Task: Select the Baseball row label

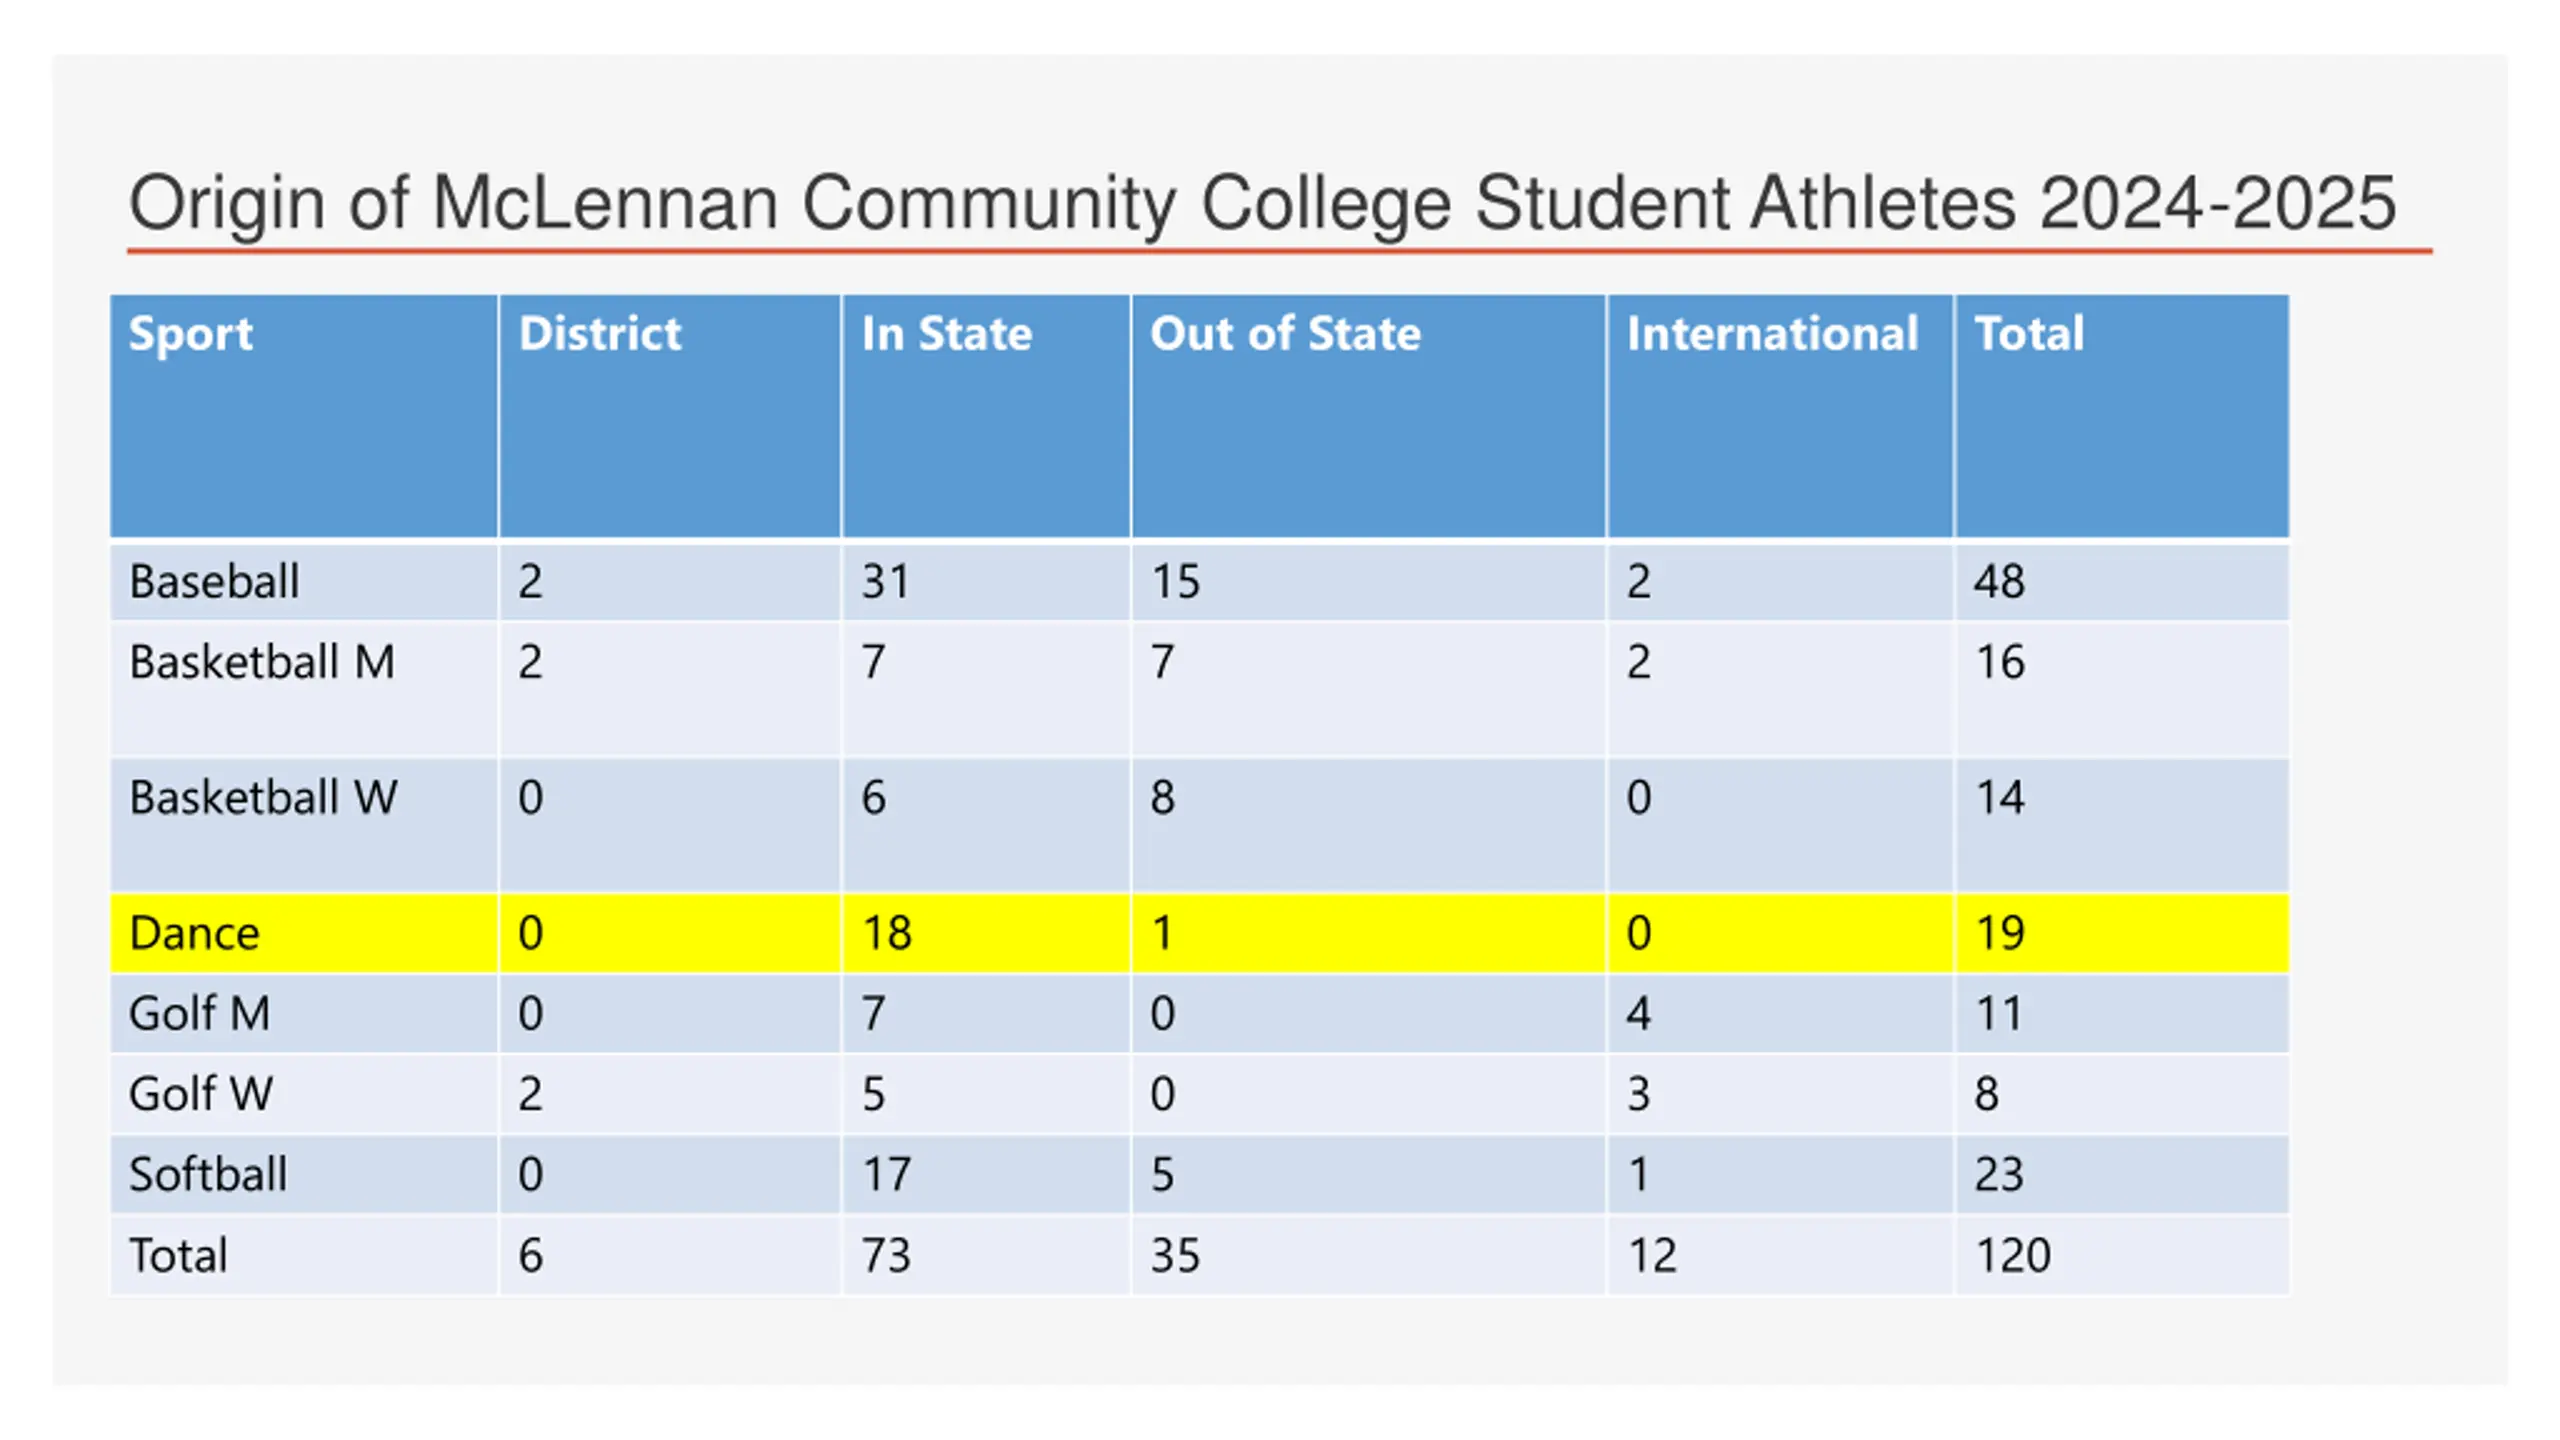Action: tap(214, 581)
